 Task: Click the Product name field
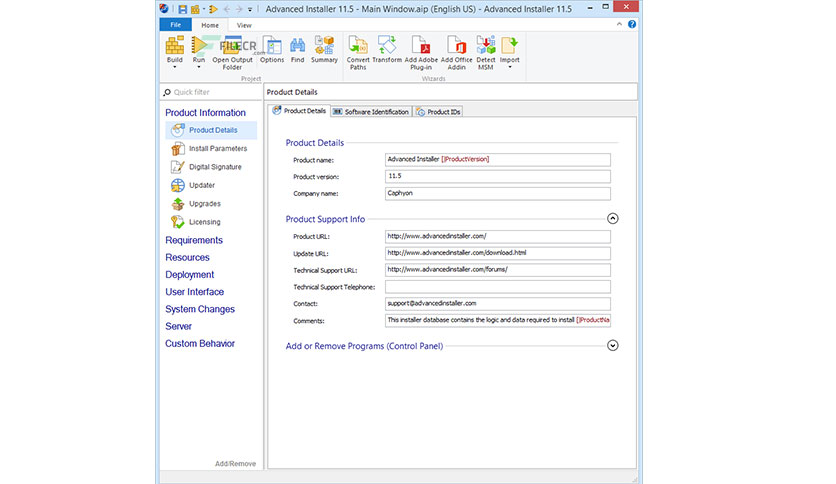click(497, 159)
